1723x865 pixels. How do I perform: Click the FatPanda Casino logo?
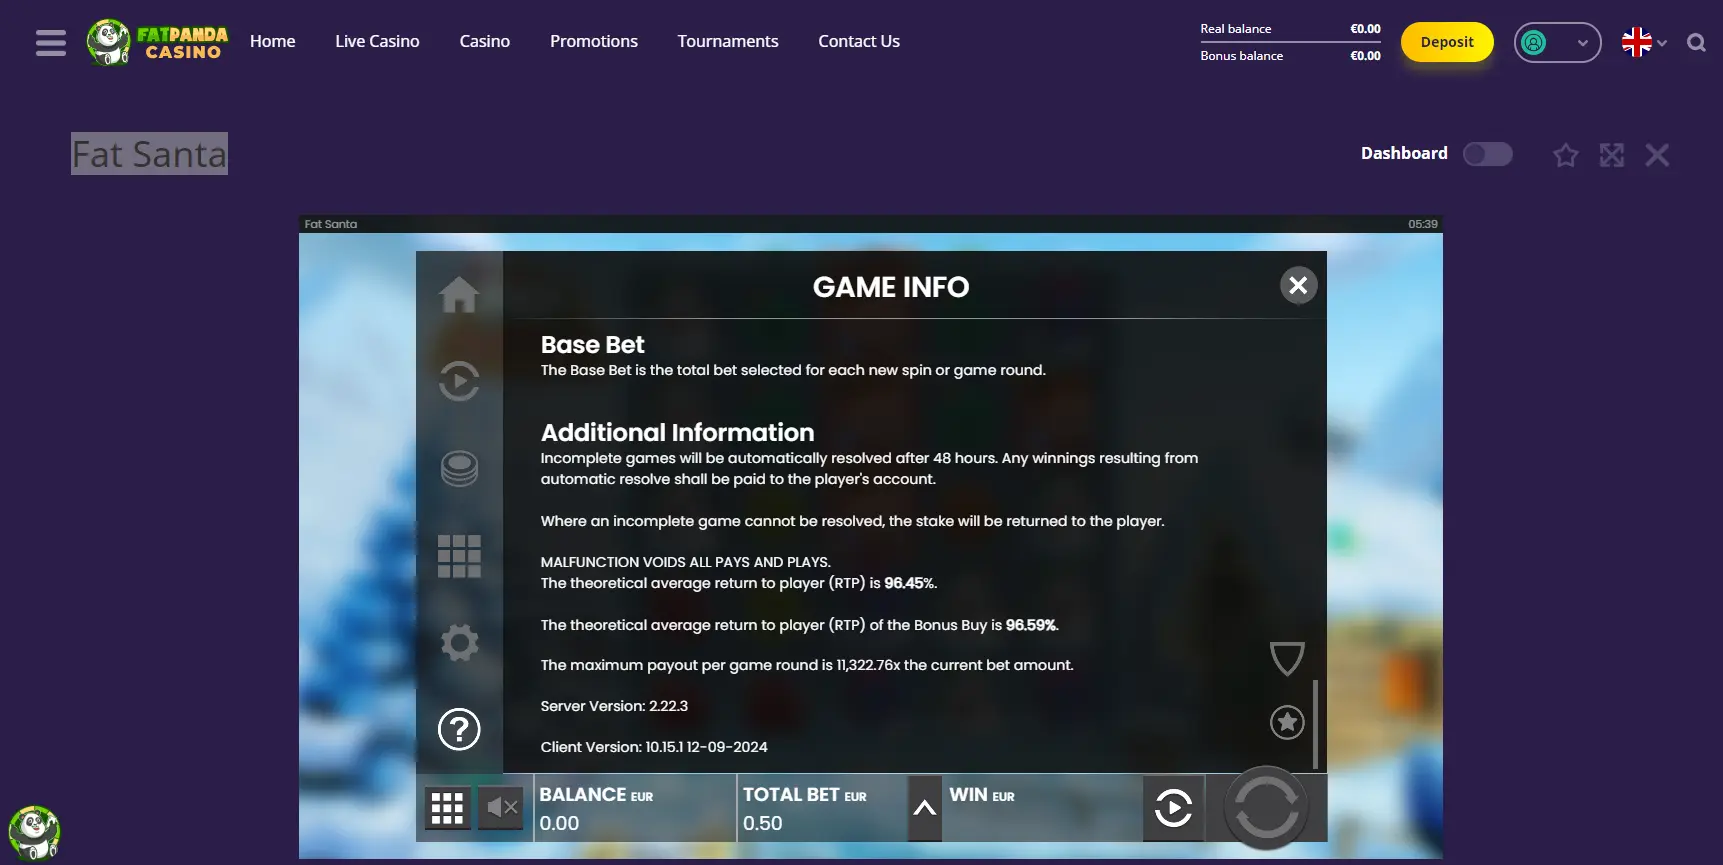(x=157, y=42)
